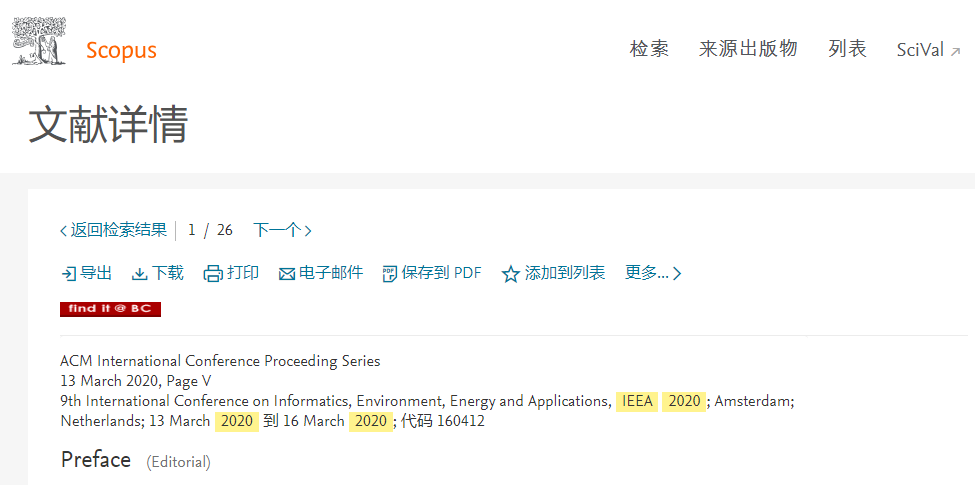
Task: Click the find it @ BC button
Action: [x=111, y=309]
